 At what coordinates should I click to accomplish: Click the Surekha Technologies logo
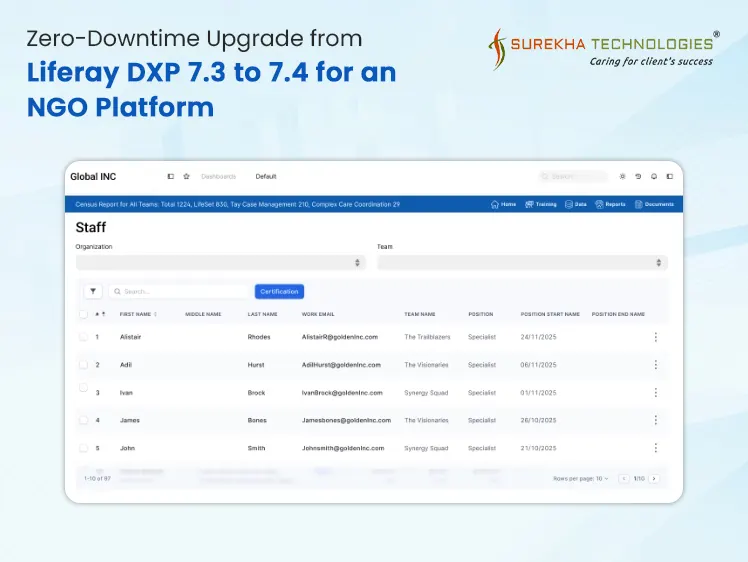click(x=603, y=48)
